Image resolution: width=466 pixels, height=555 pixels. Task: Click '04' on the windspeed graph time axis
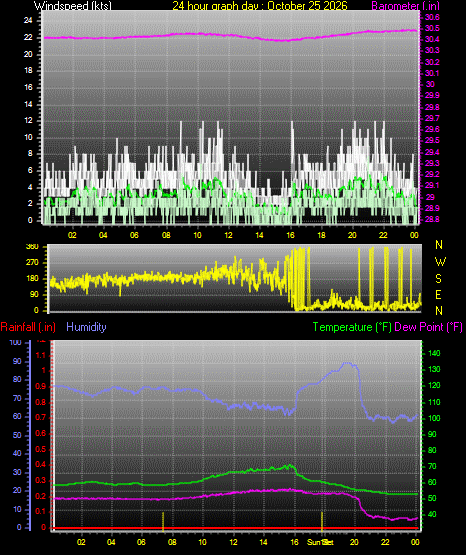103,235
